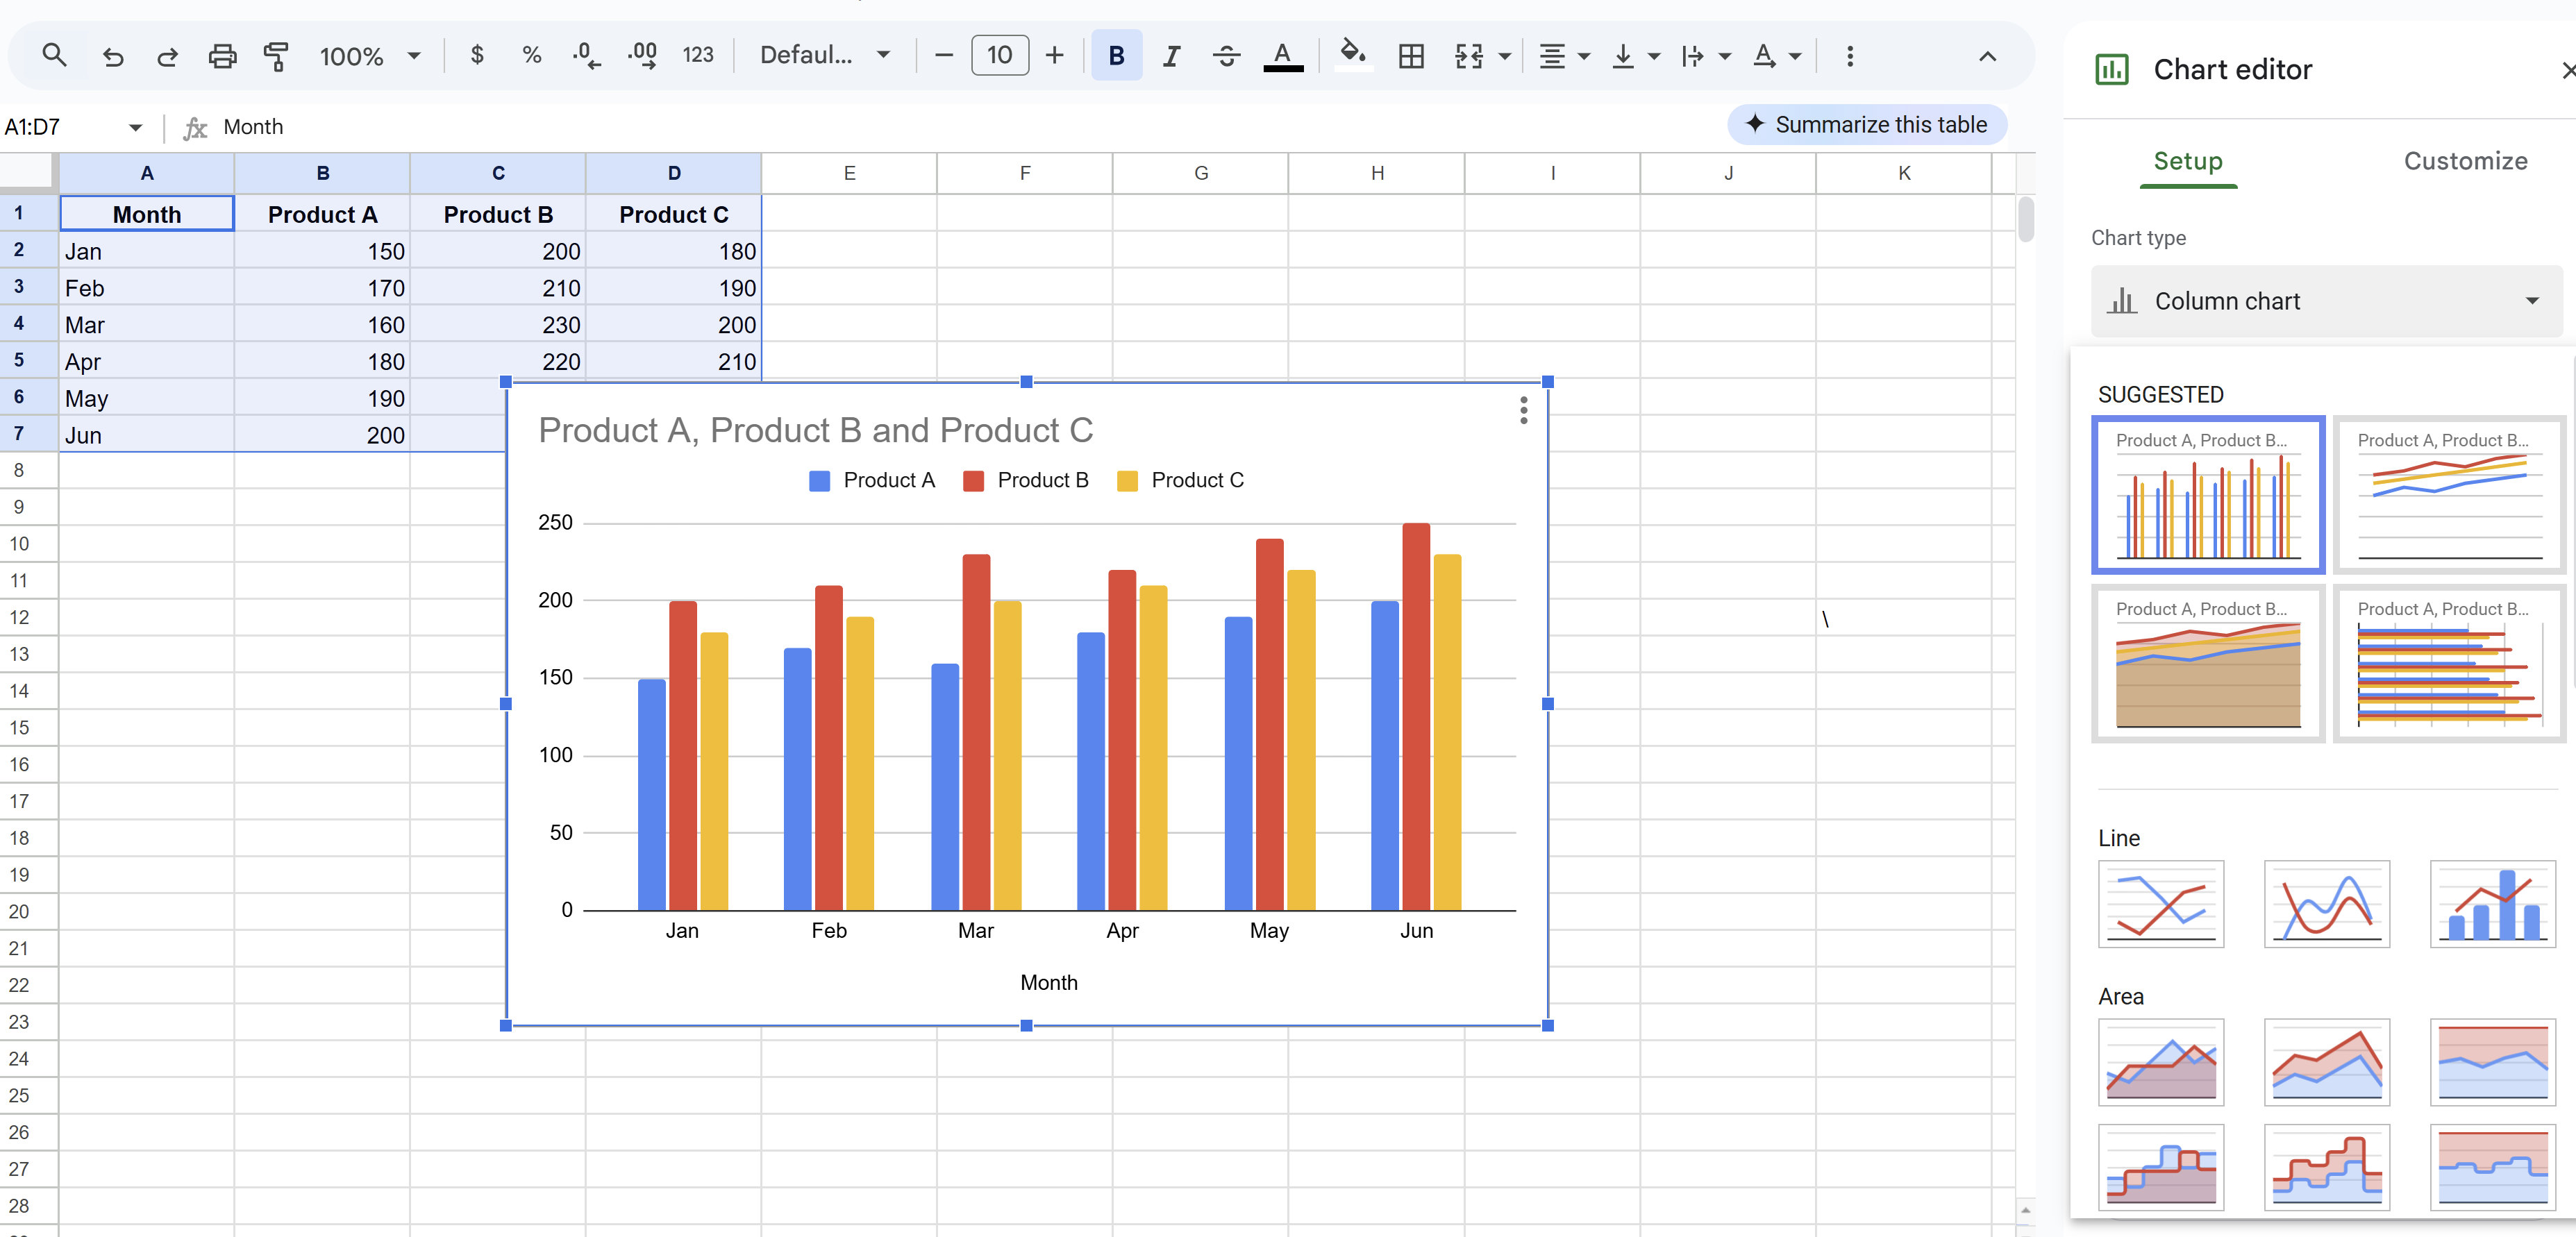
Task: Click the Month axis title on chart
Action: (x=1048, y=983)
